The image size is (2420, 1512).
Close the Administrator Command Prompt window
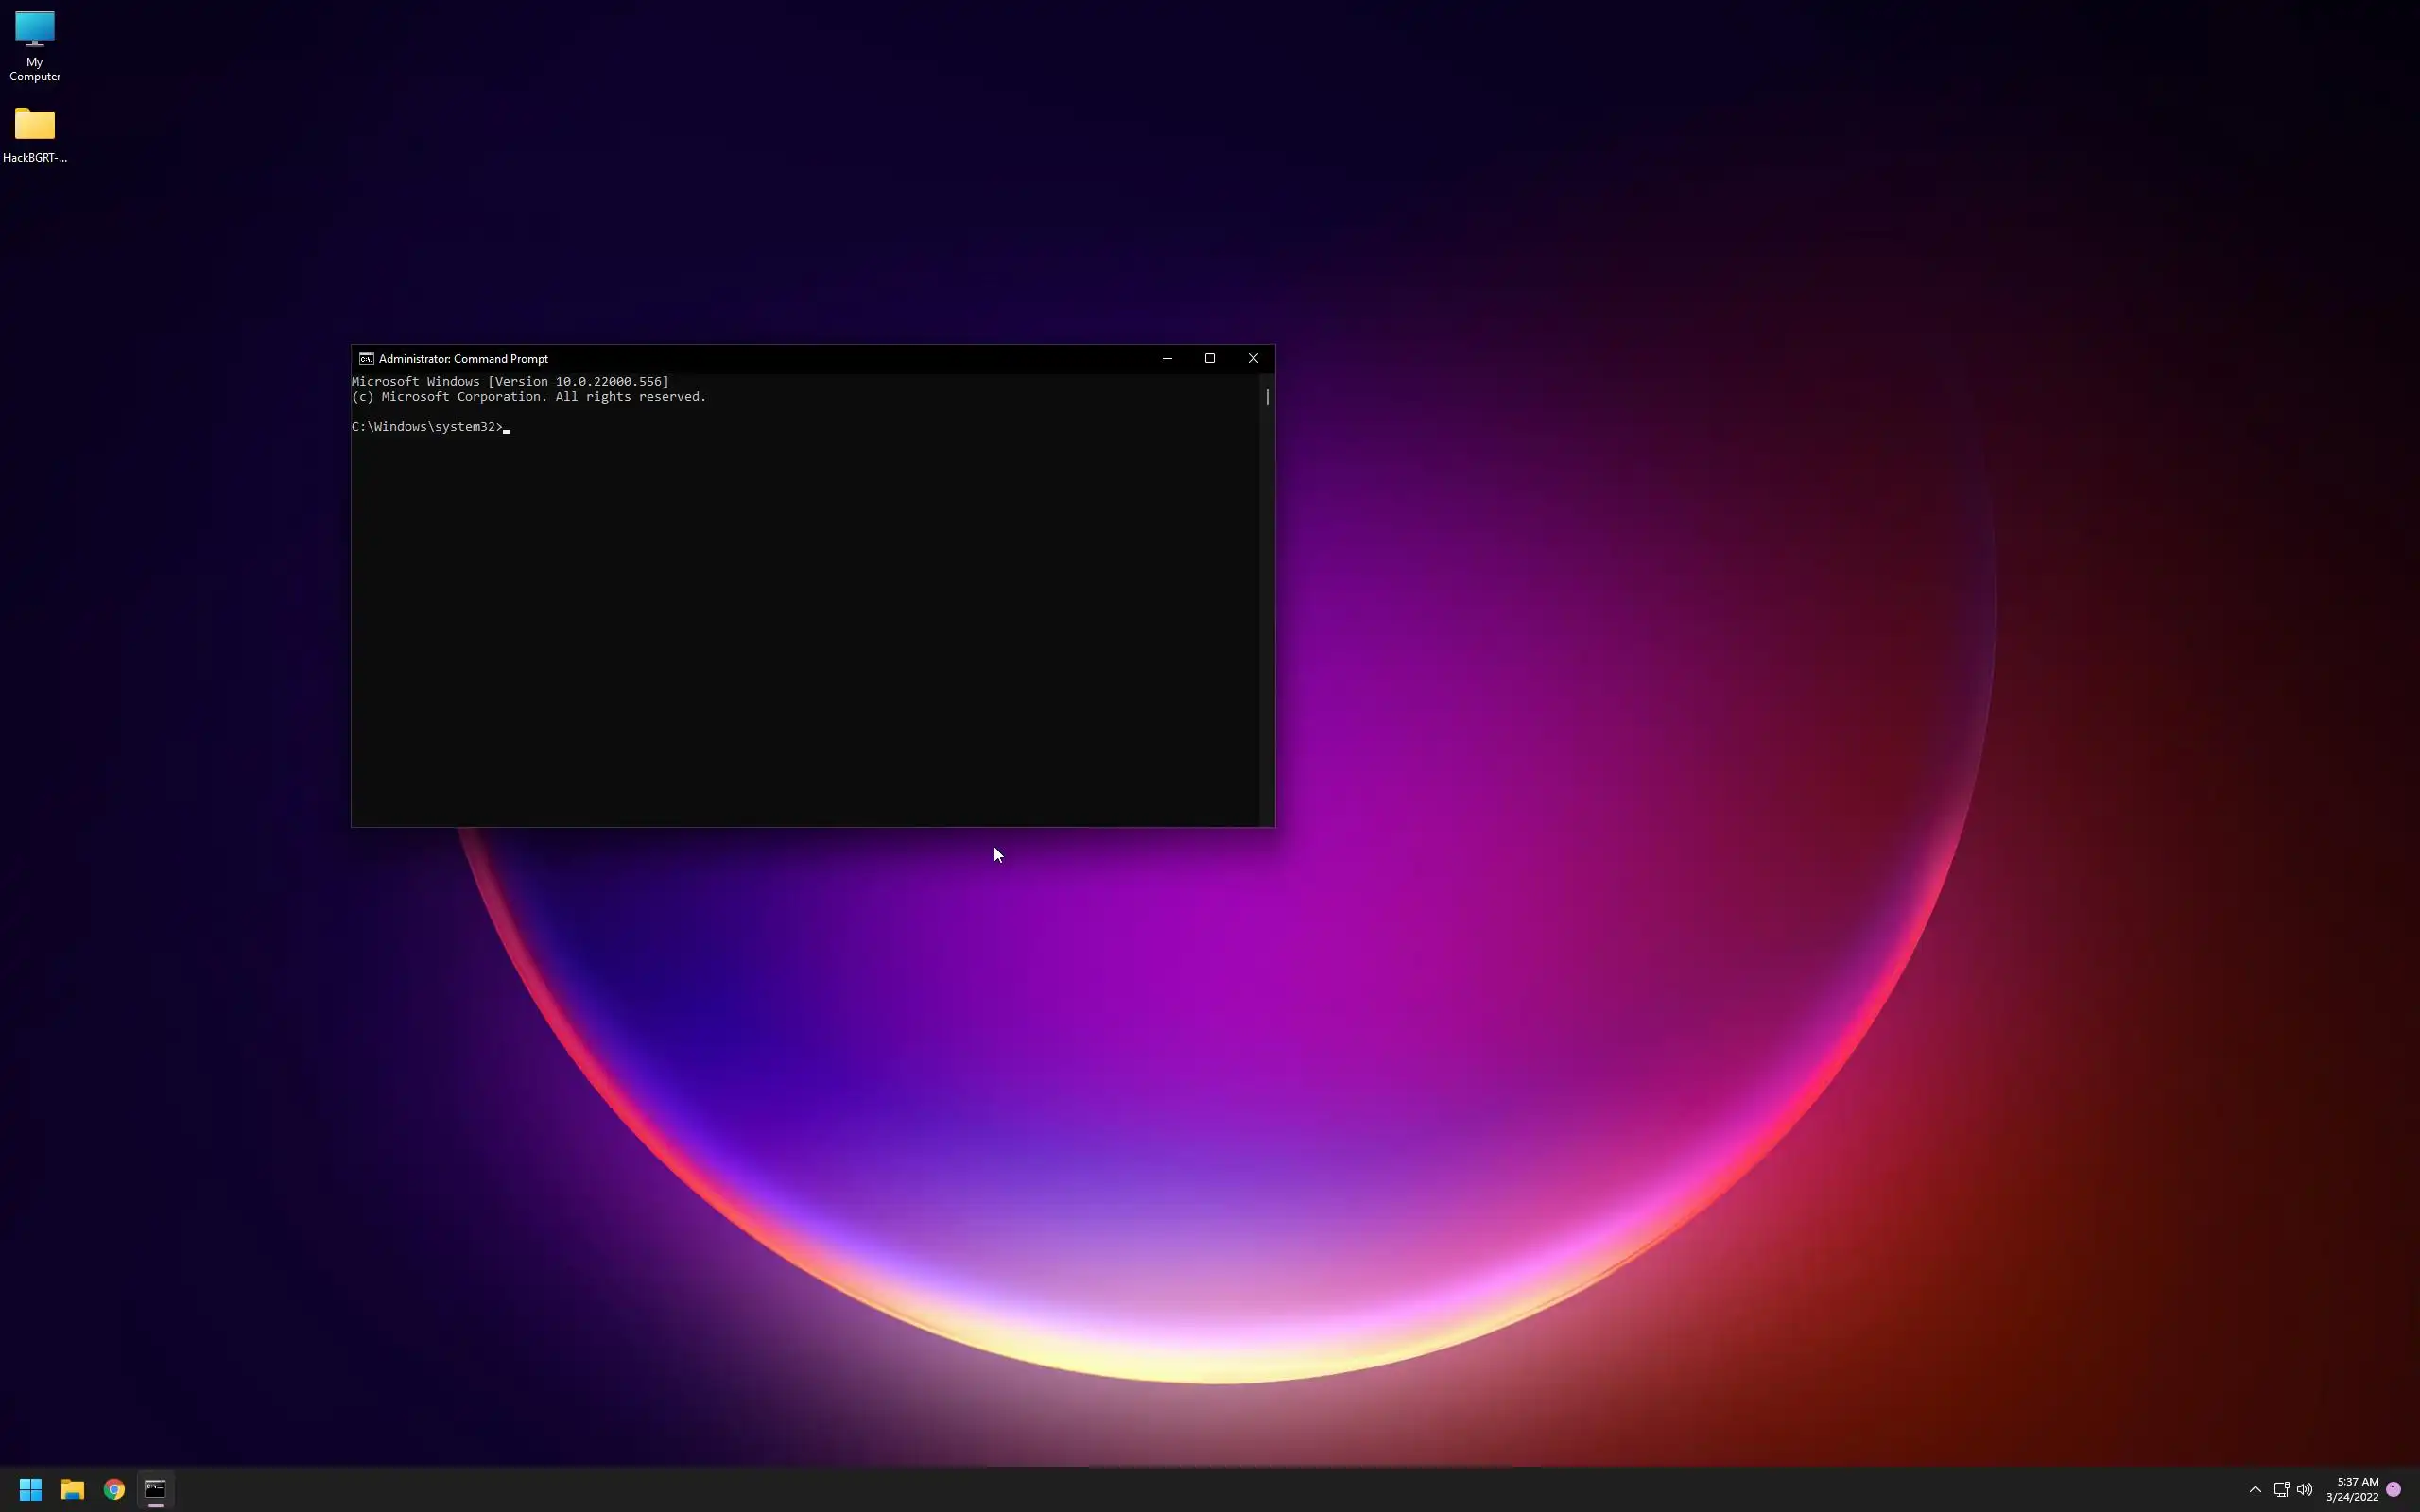pos(1253,359)
